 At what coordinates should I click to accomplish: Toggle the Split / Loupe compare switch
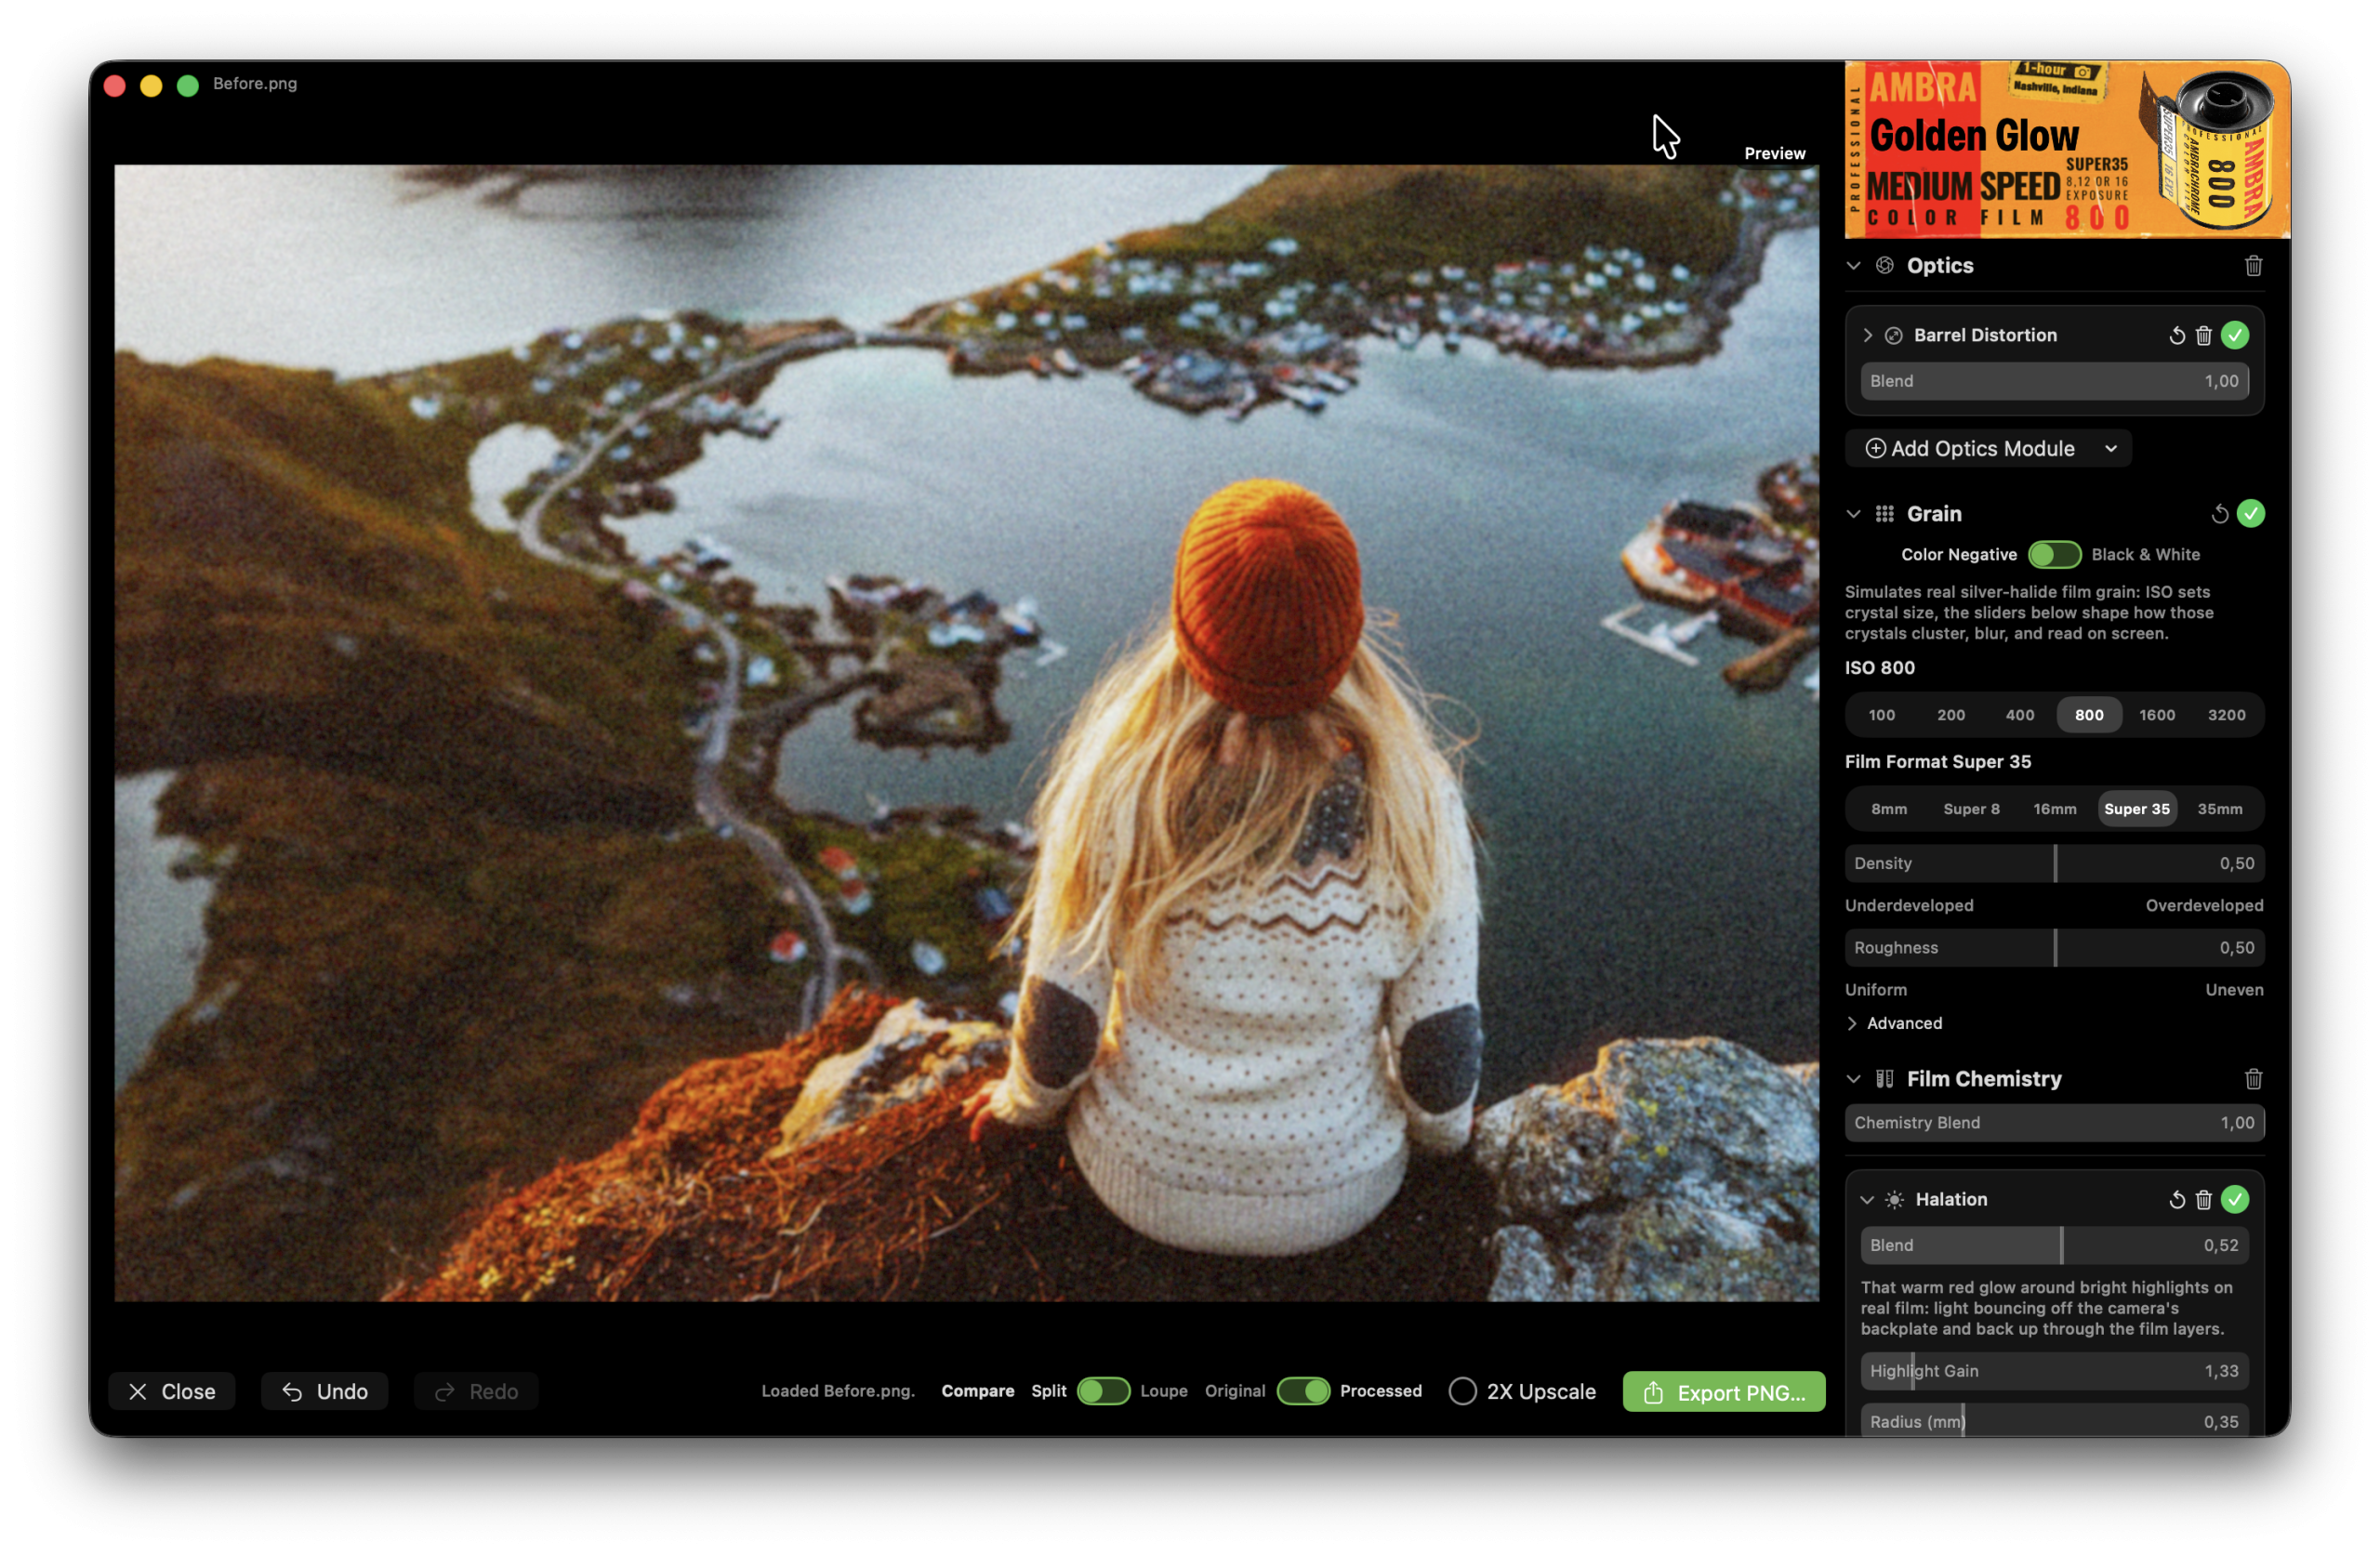(1103, 1392)
